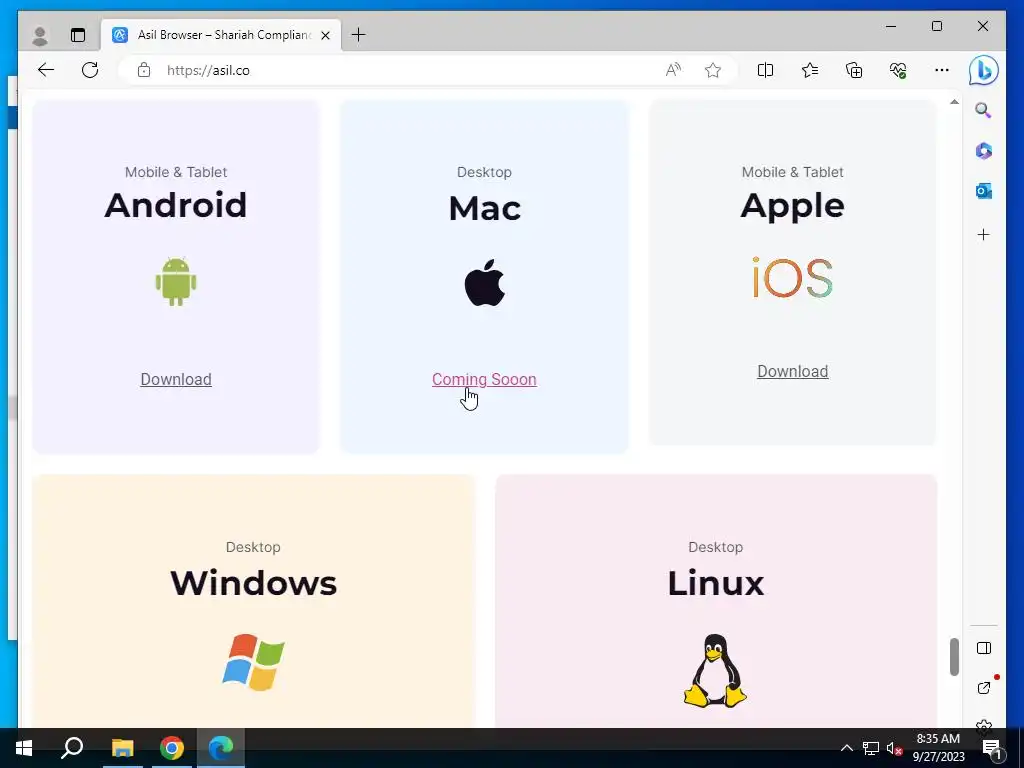The image size is (1024, 768).
Task: Toggle the sidebar panel icon at bottom
Action: (984, 648)
